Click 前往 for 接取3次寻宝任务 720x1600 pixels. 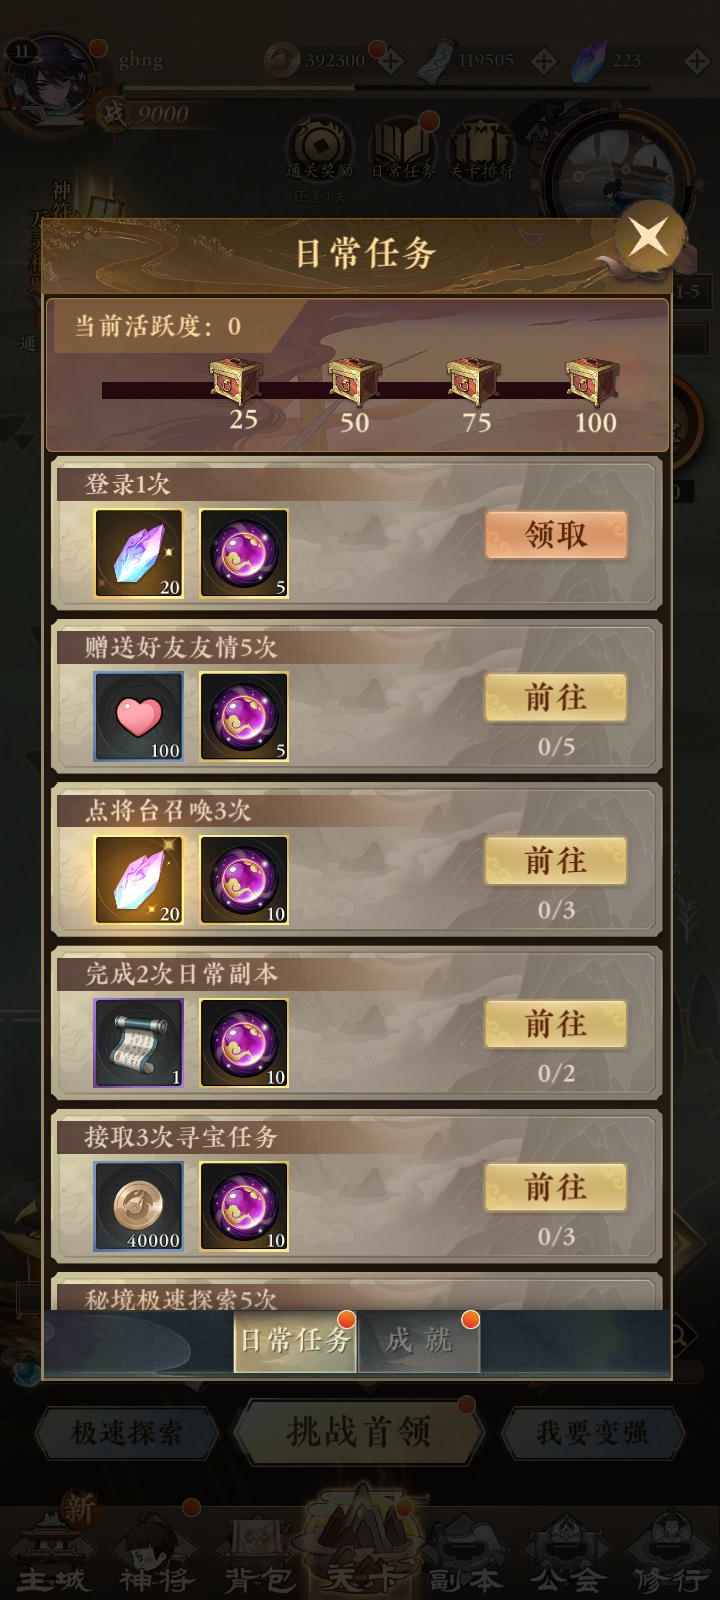pyautogui.click(x=556, y=1186)
